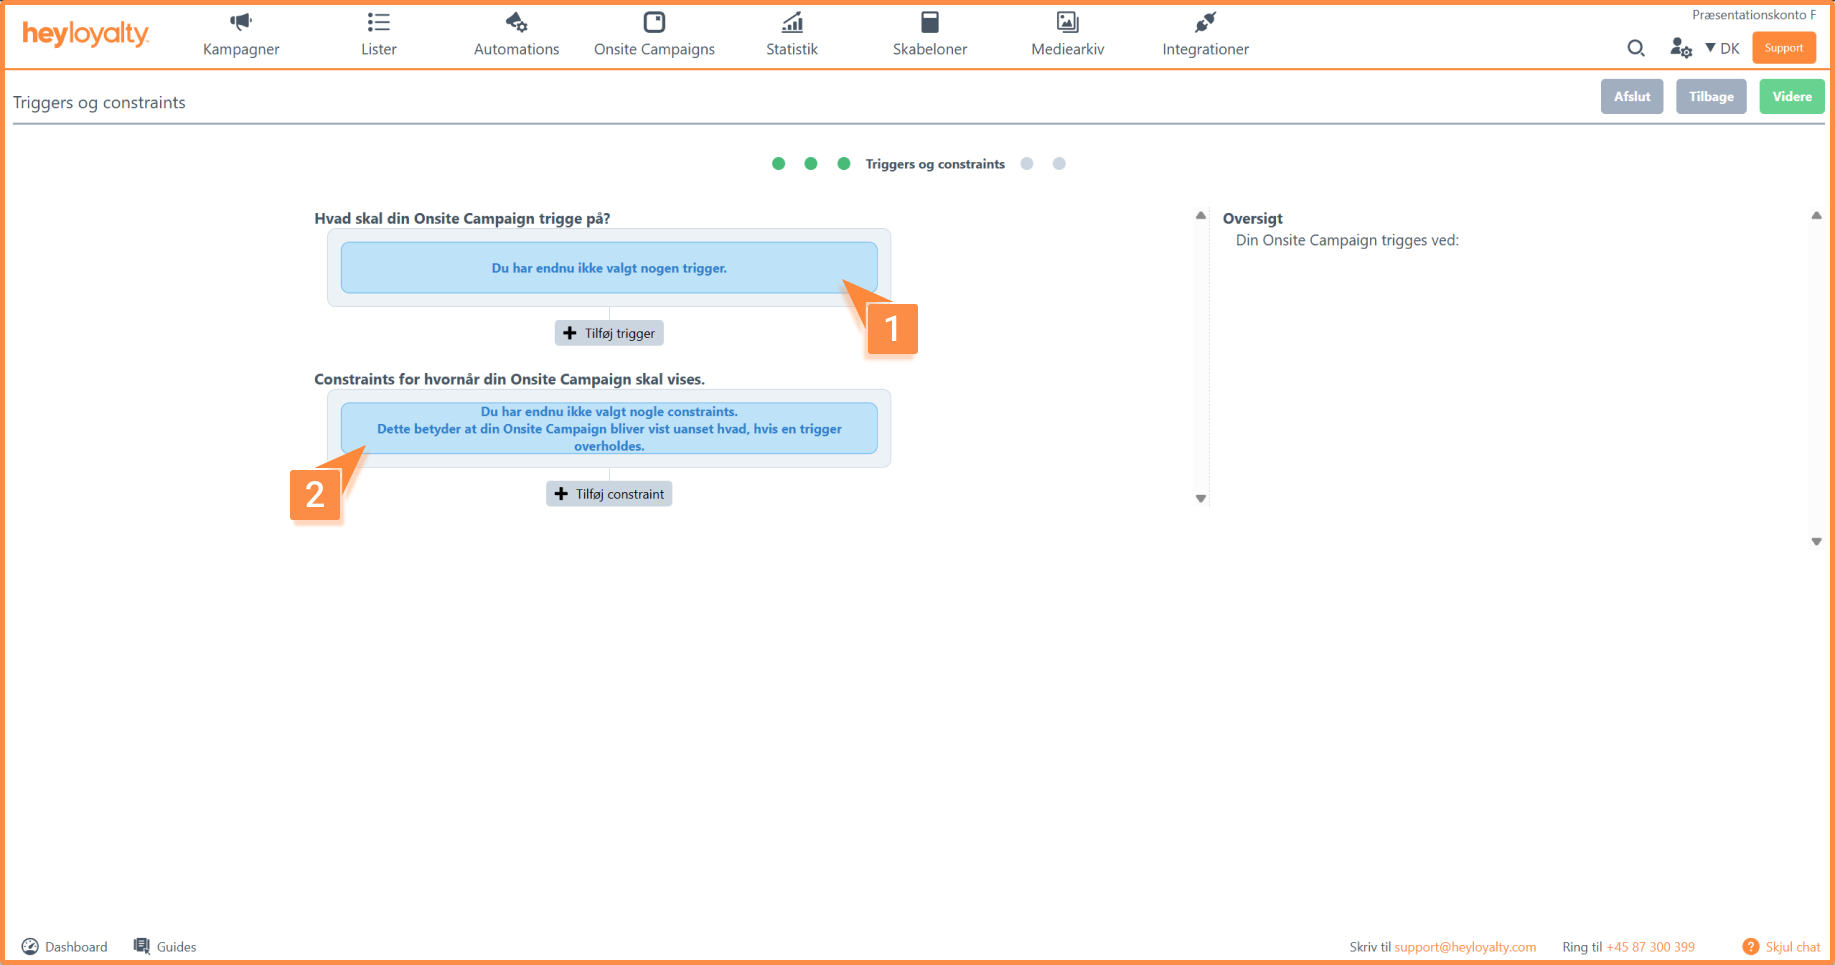
Task: Open the support@heyloyalty.com email link
Action: pos(1464,947)
